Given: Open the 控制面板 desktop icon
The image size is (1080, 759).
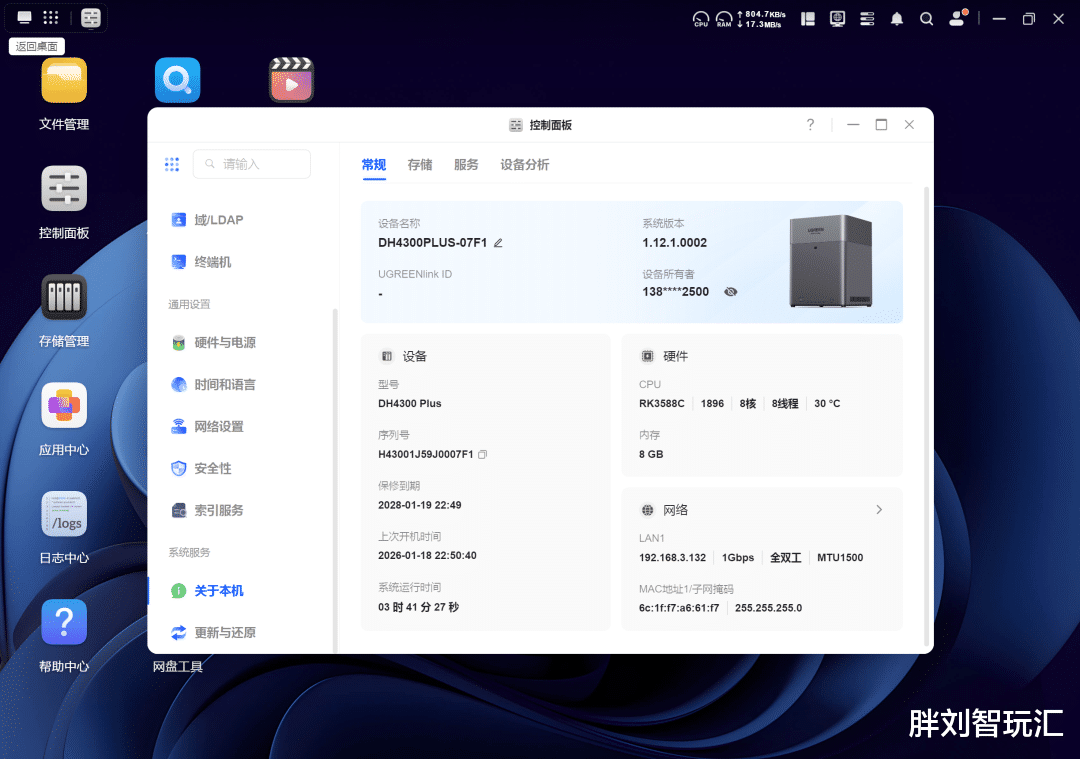Looking at the screenshot, I should tap(64, 189).
